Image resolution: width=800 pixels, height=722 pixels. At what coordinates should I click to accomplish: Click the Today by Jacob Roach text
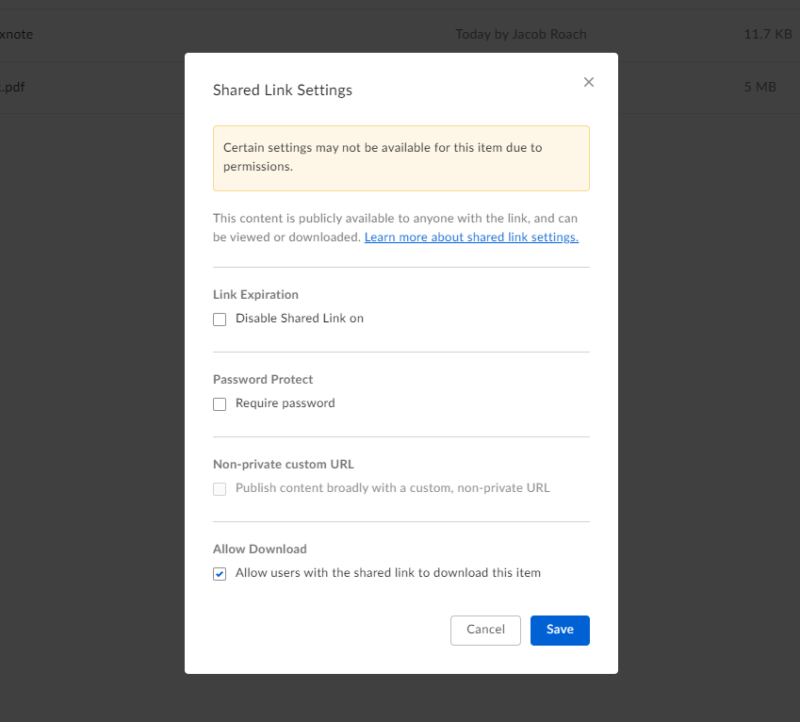(x=520, y=33)
